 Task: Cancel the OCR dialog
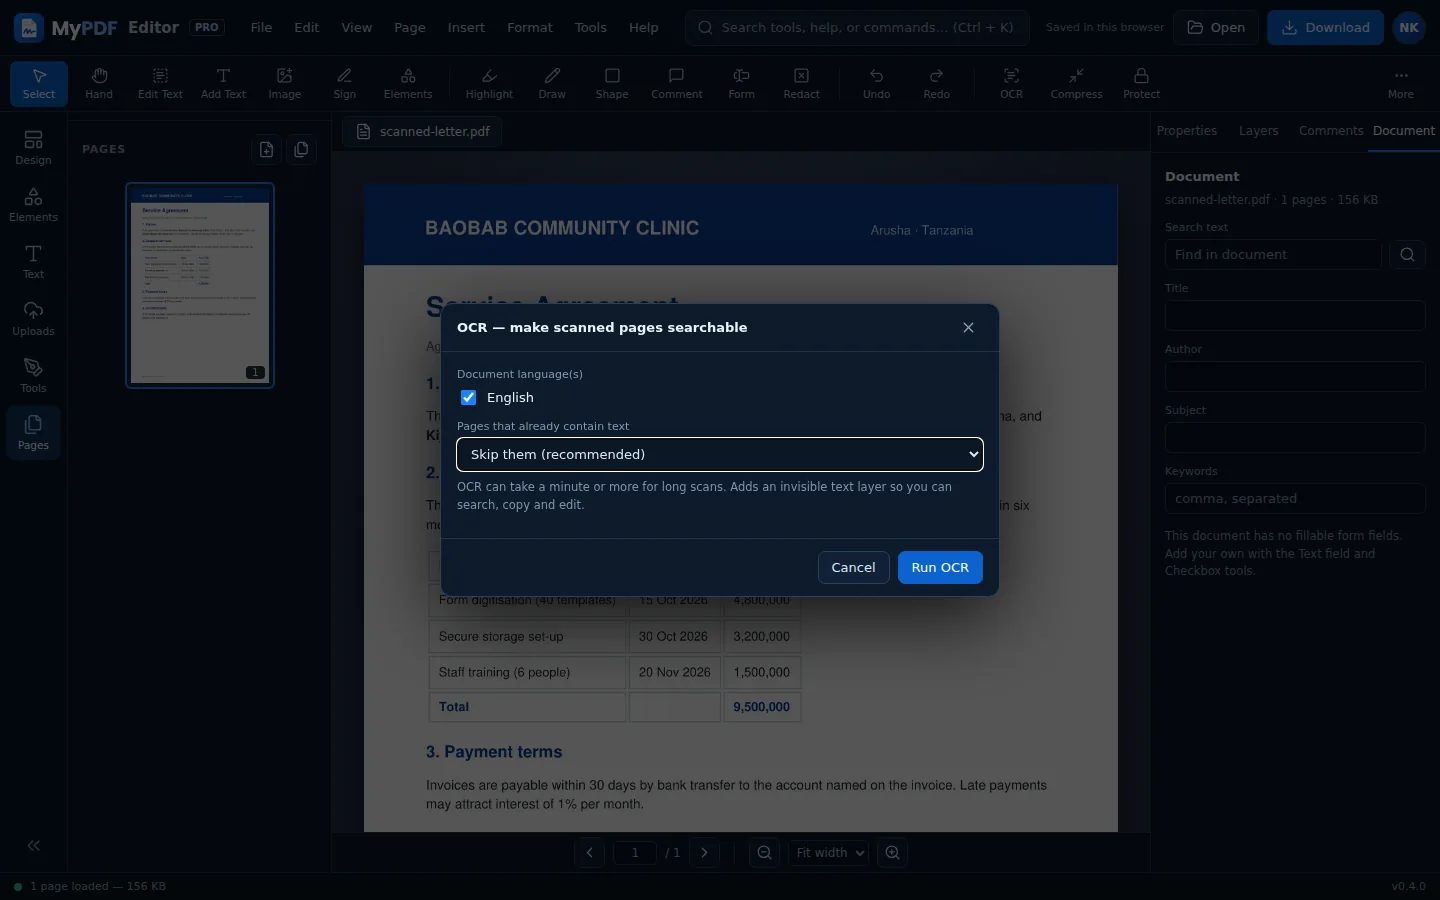(x=853, y=568)
